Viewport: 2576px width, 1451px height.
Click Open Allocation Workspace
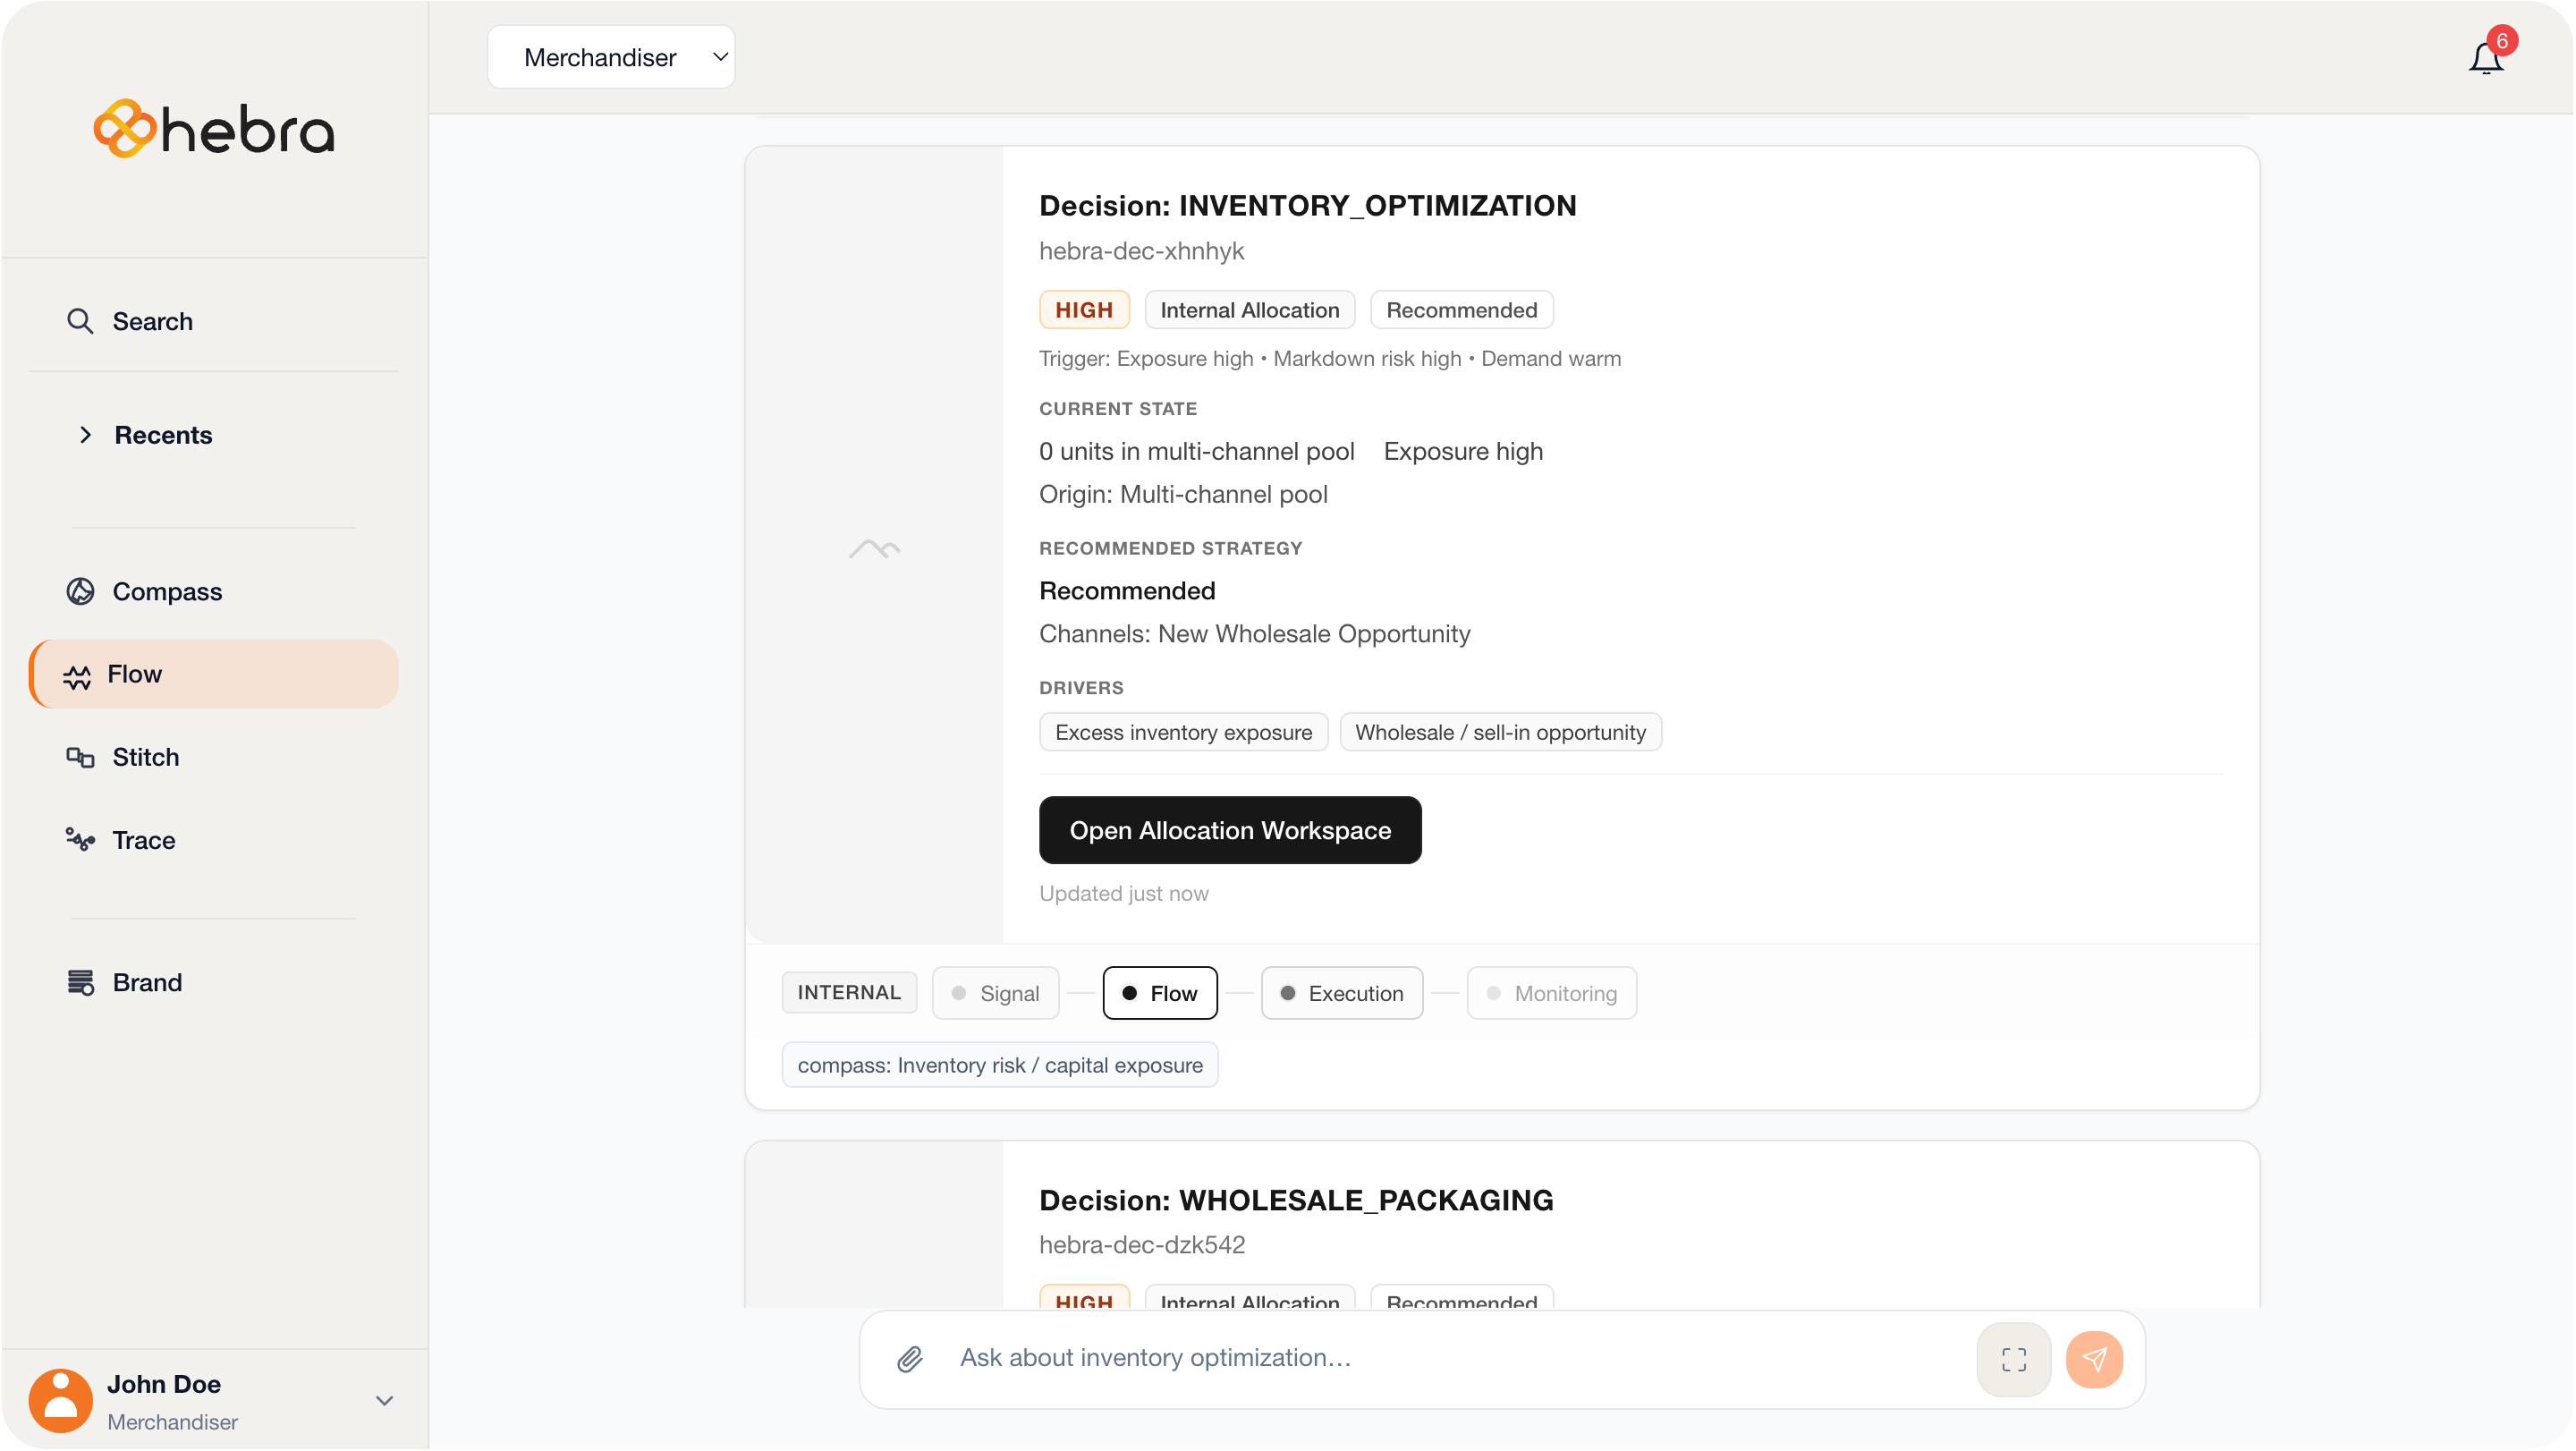coord(1229,830)
